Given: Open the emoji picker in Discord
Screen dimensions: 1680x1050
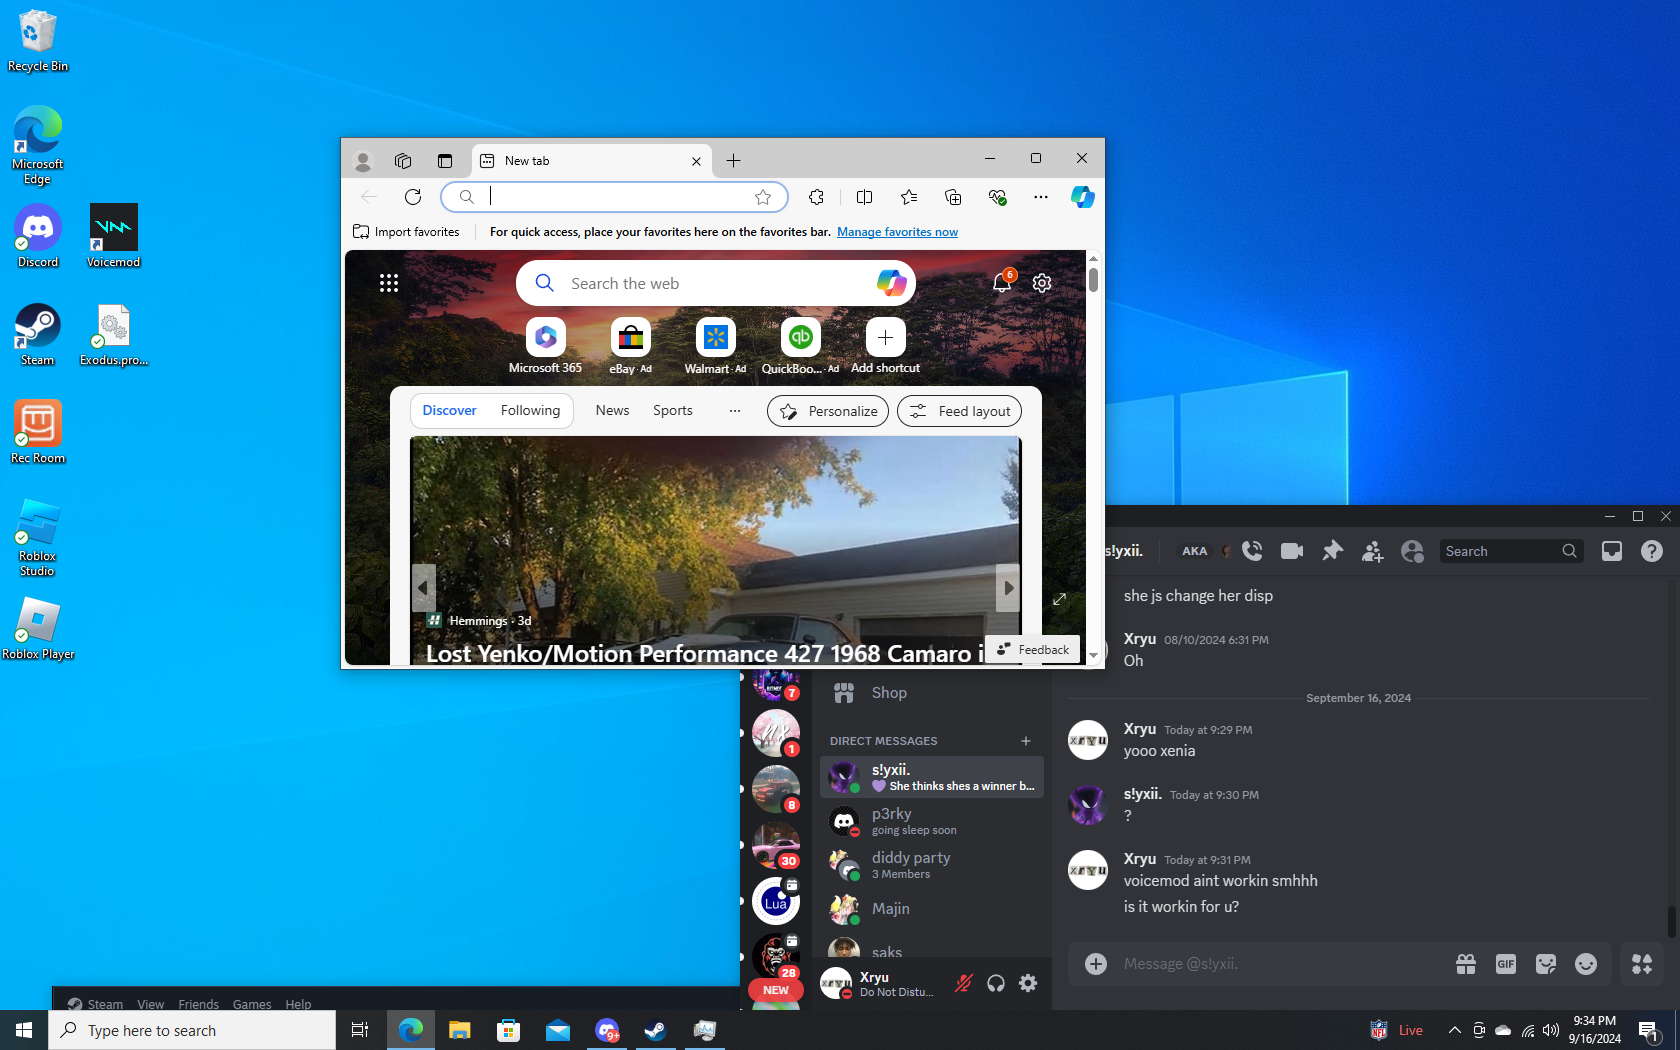Looking at the screenshot, I should point(1586,964).
